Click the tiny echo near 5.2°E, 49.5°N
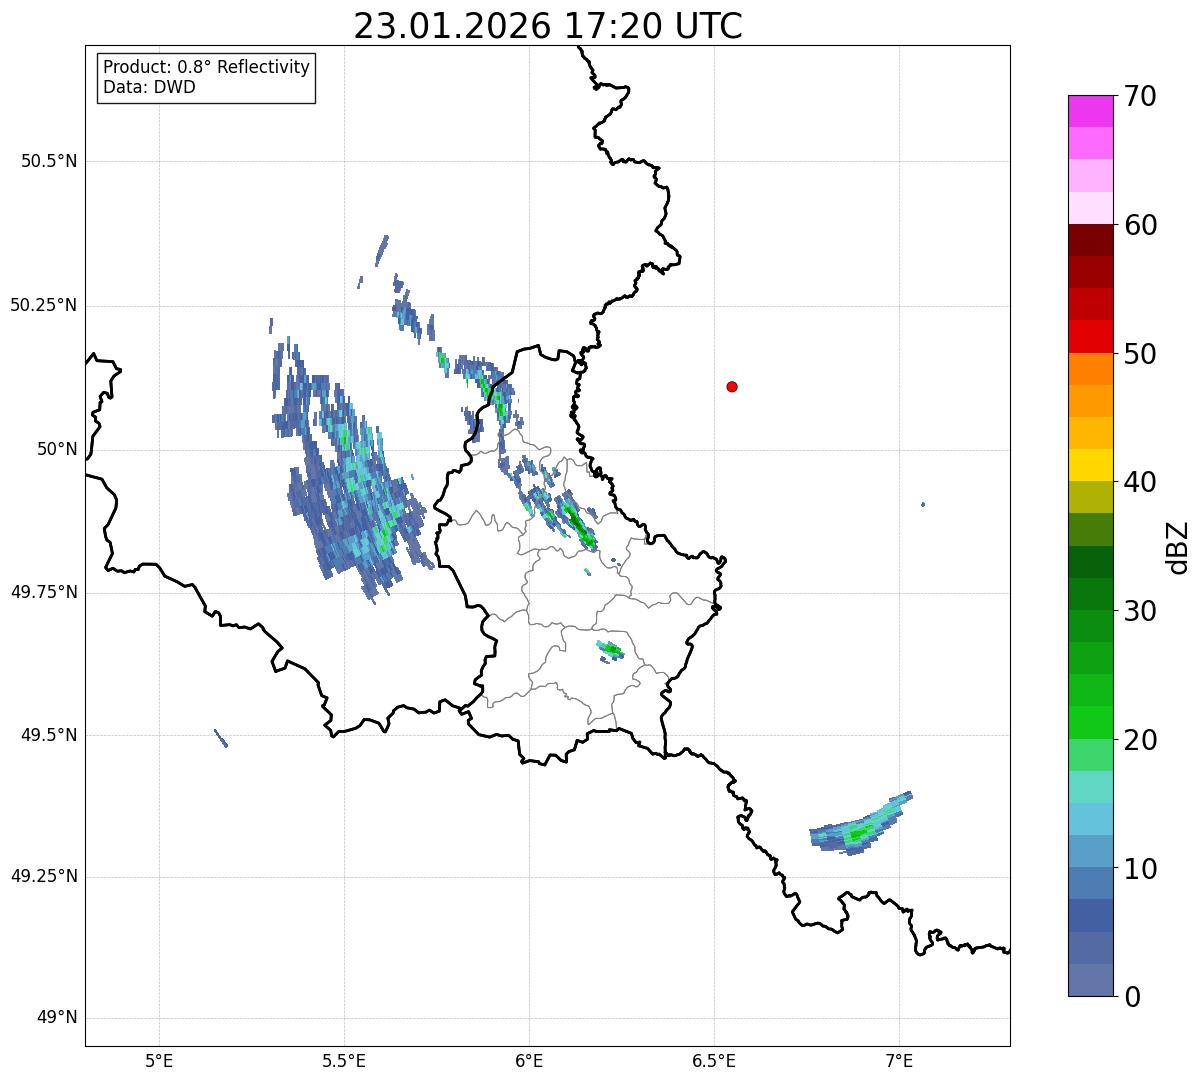 coord(221,738)
